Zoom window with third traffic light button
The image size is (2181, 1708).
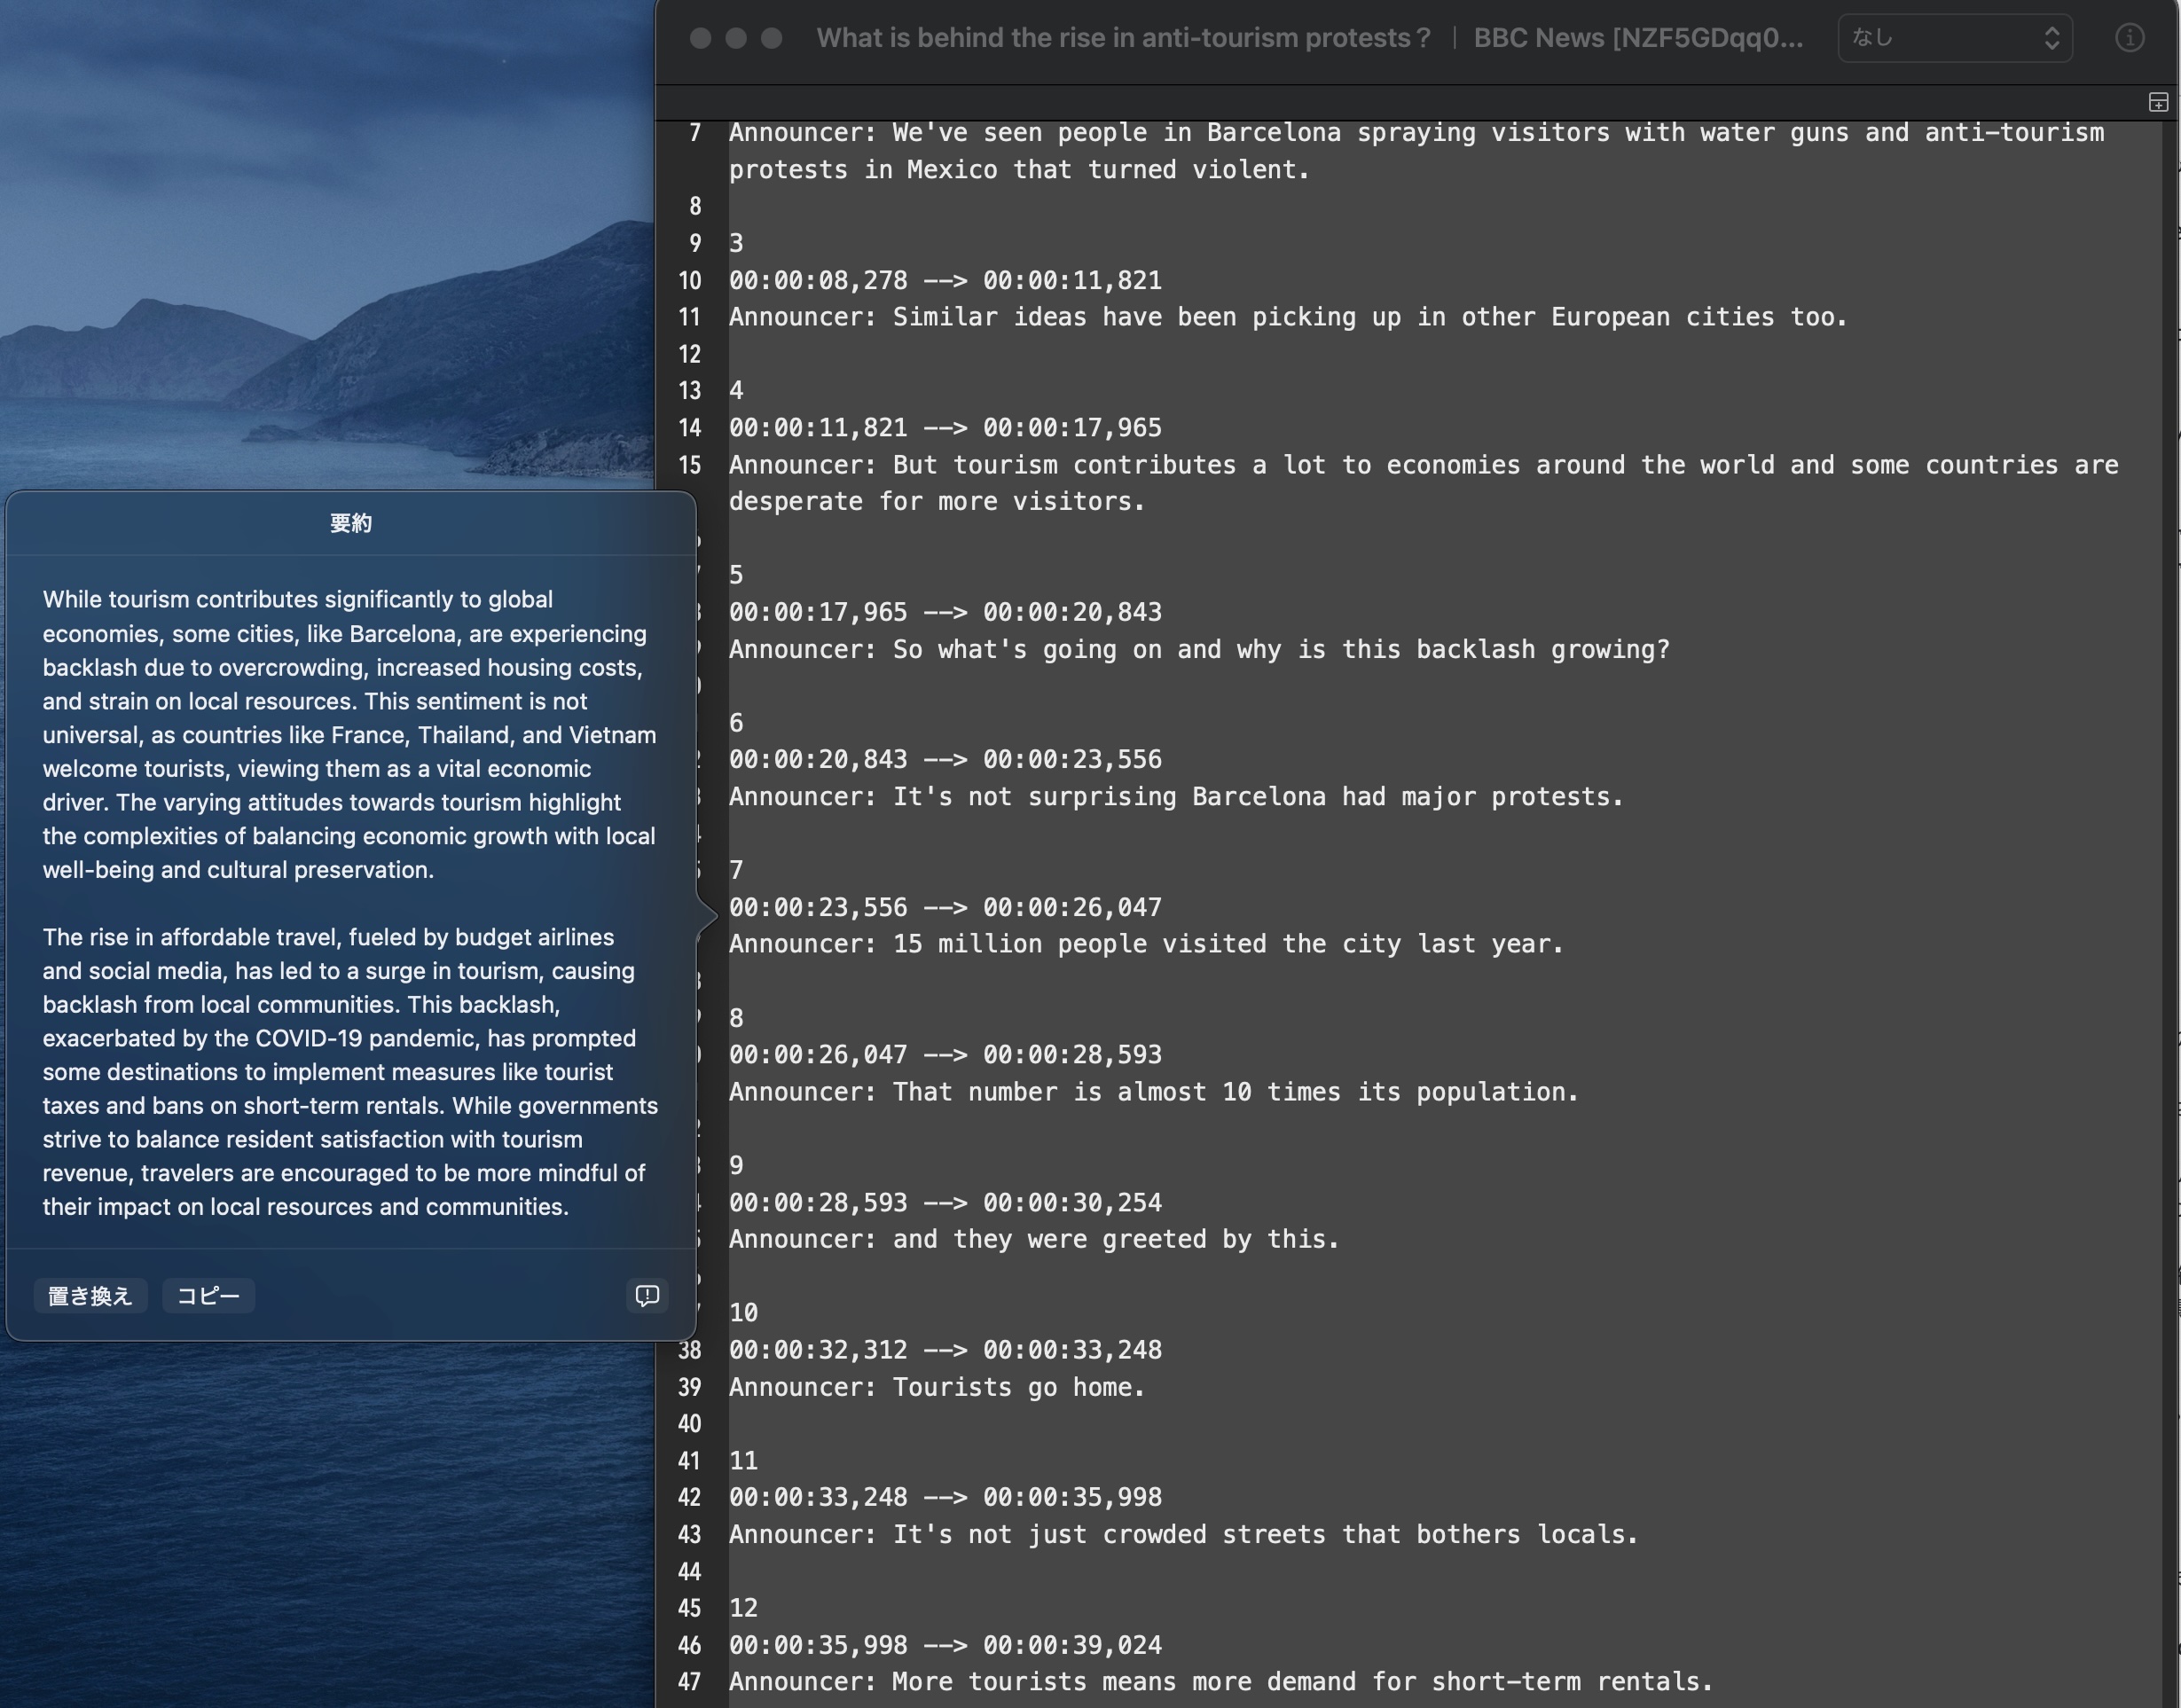[x=771, y=38]
